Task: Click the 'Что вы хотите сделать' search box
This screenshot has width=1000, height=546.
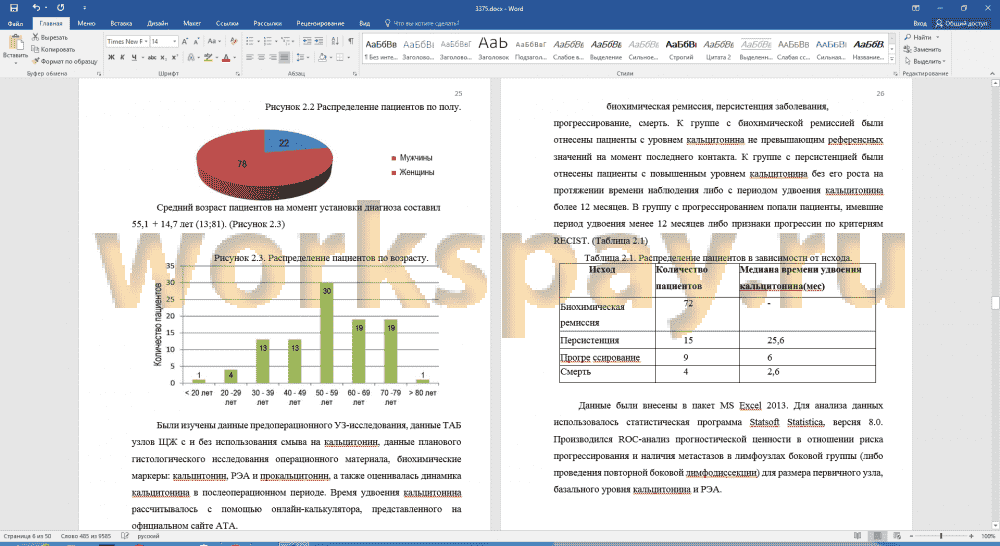Action: [x=422, y=23]
